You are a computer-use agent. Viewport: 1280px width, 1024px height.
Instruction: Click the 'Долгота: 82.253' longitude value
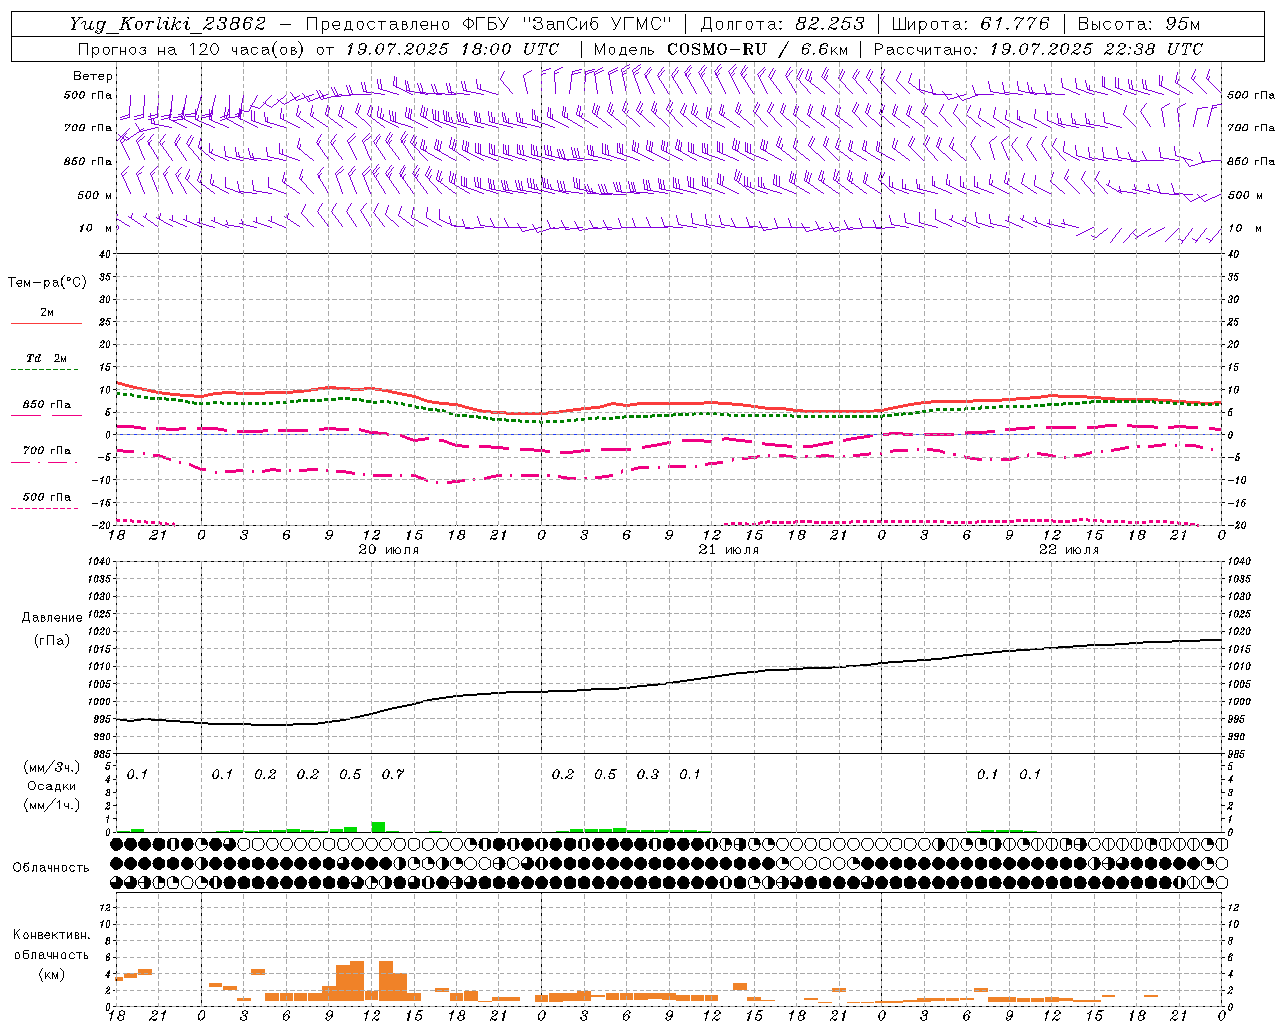pyautogui.click(x=783, y=24)
